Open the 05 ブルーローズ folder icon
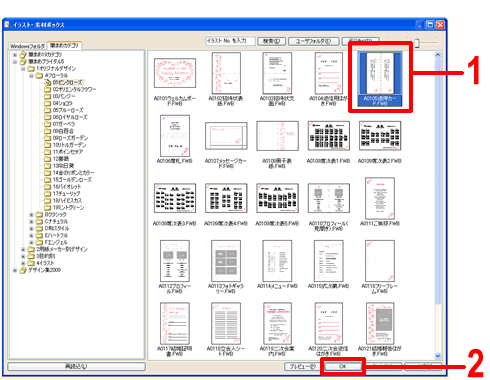The image size is (490, 380). tap(48, 110)
